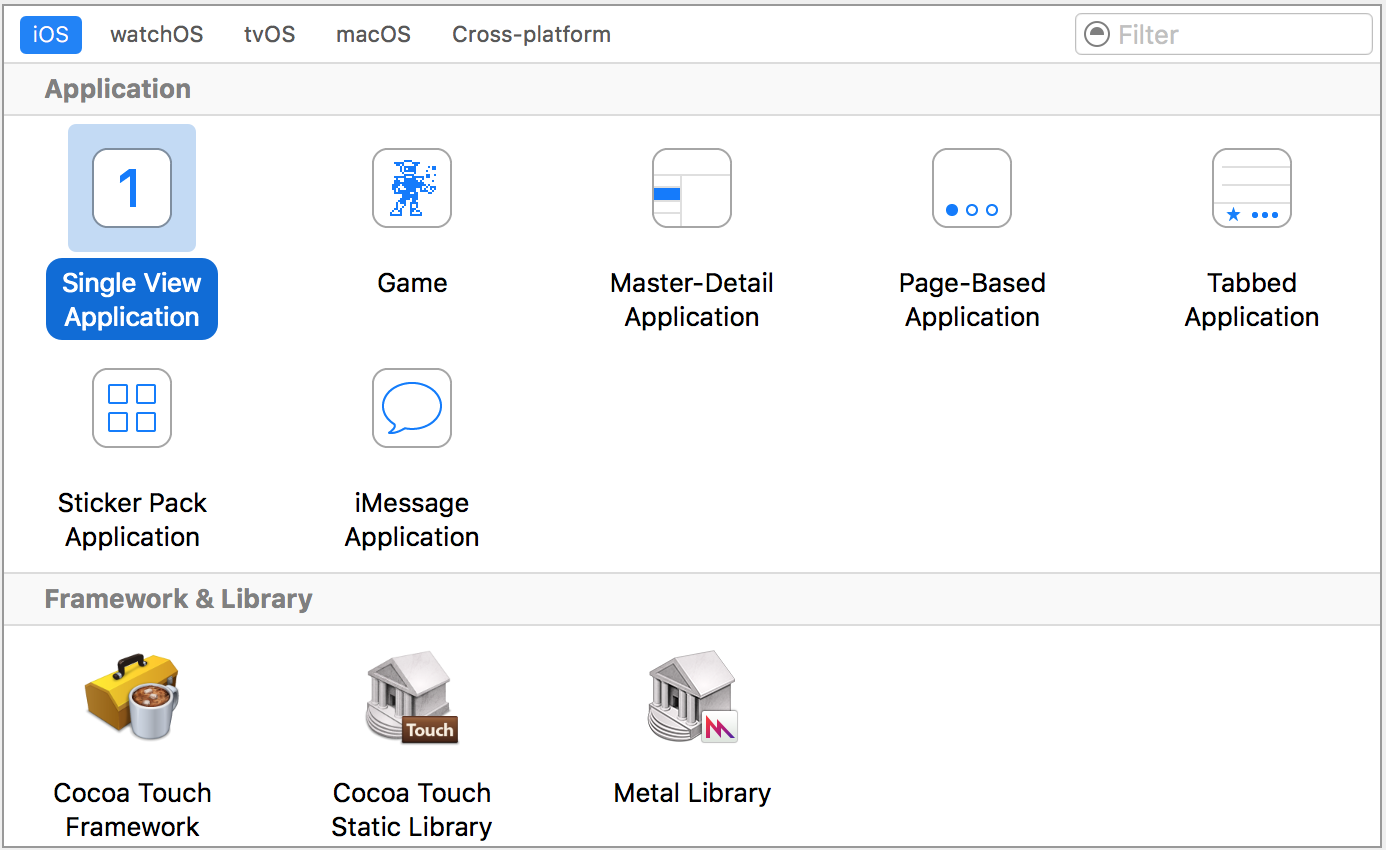The image size is (1386, 850).
Task: Choose the Tabbed Application icon
Action: pyautogui.click(x=1252, y=188)
